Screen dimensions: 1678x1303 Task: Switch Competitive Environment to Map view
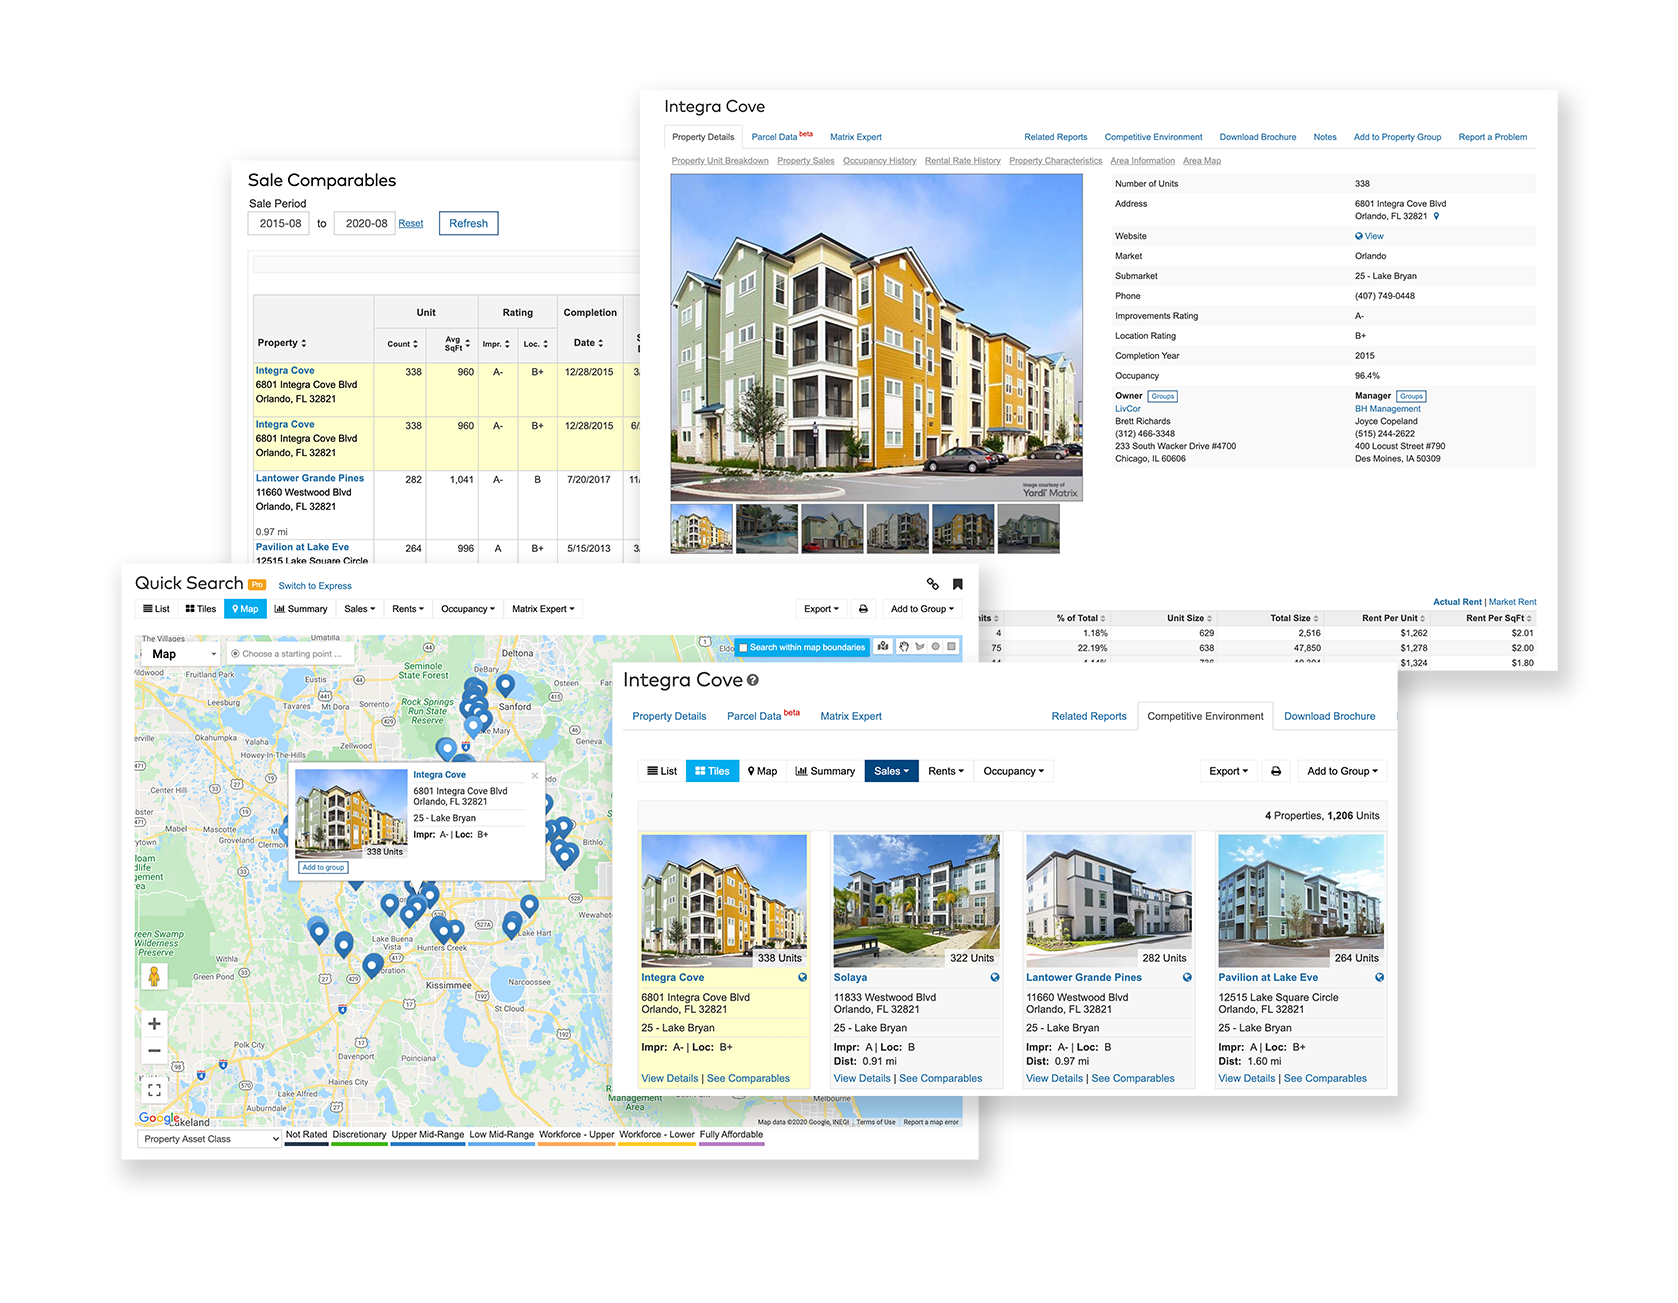tap(762, 771)
